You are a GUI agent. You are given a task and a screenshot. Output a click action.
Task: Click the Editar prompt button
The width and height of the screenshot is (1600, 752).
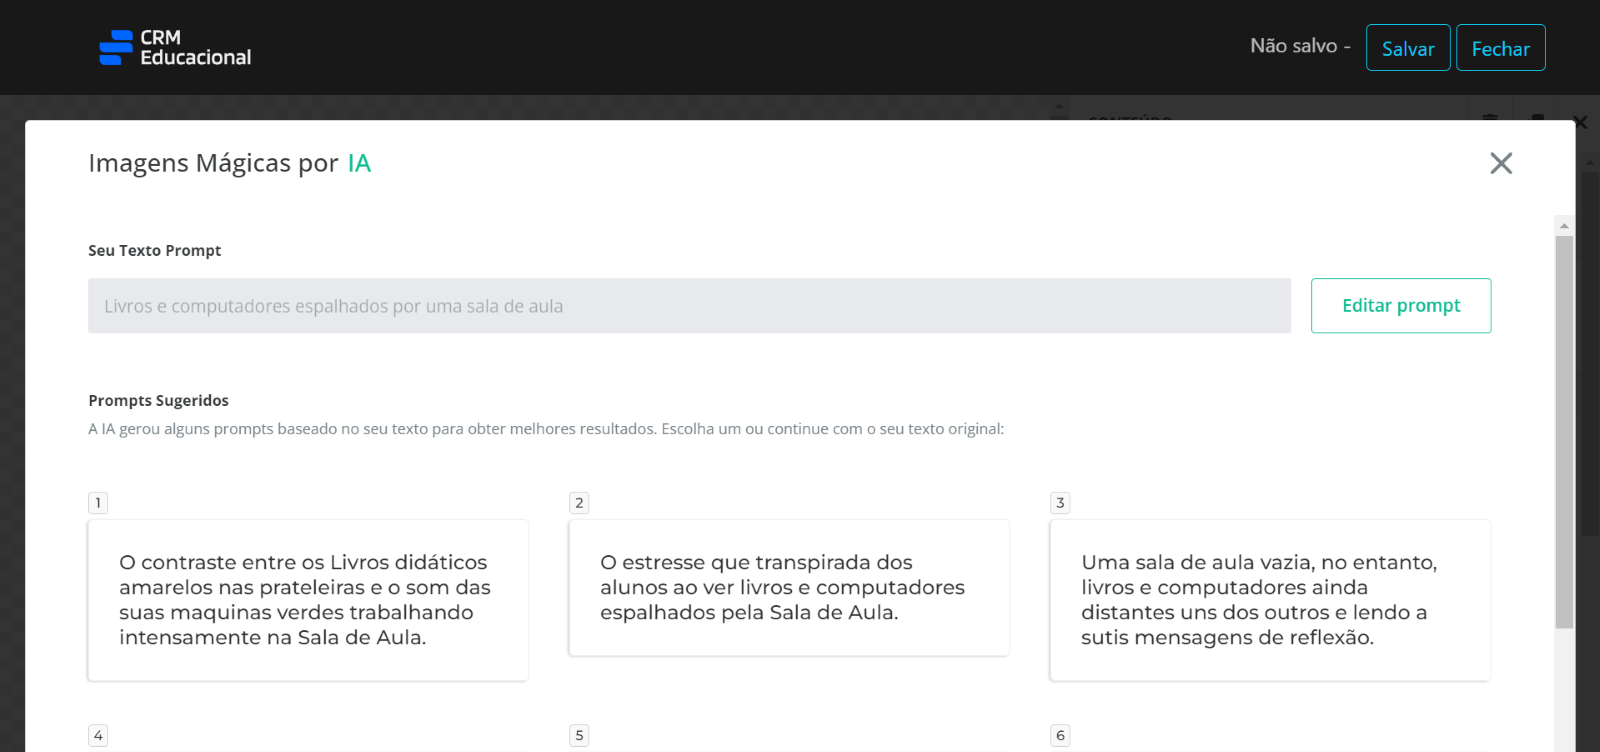1401,306
